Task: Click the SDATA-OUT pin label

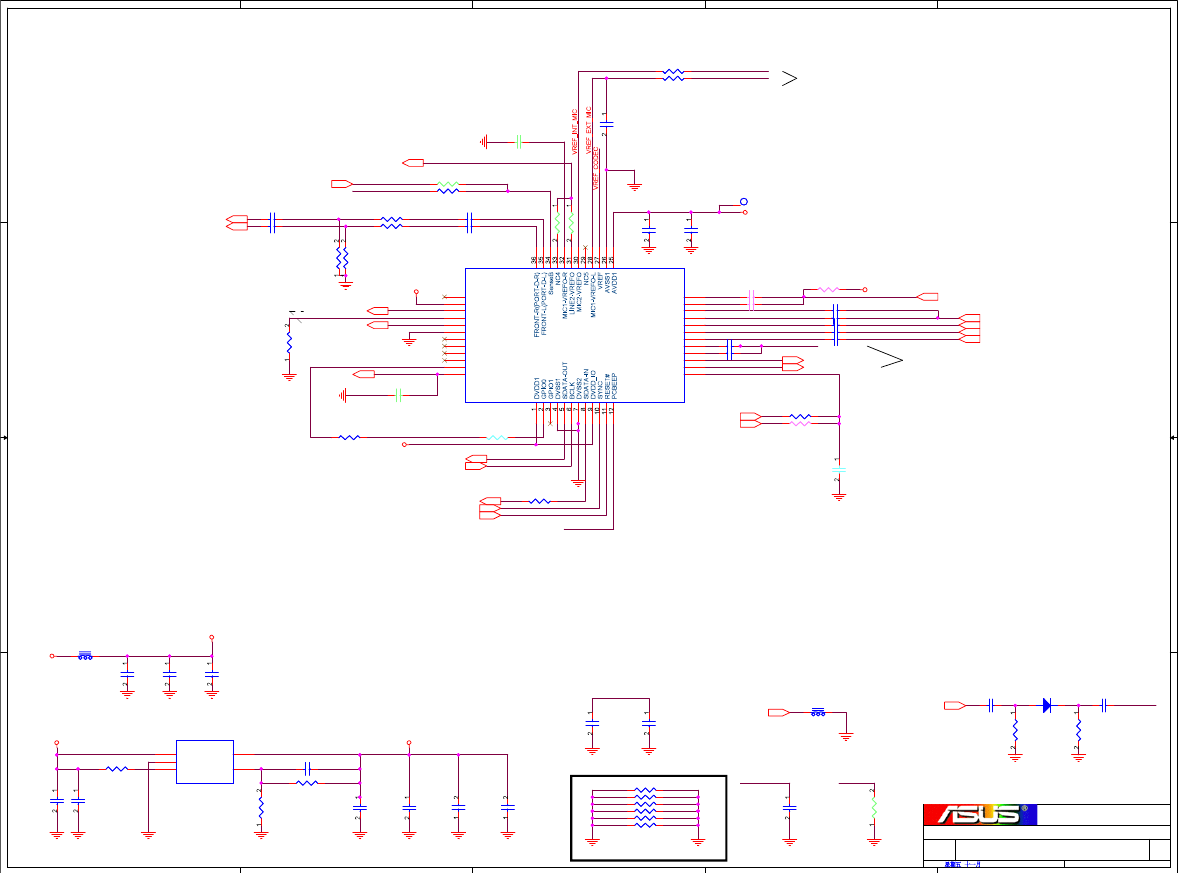Action: tap(565, 380)
